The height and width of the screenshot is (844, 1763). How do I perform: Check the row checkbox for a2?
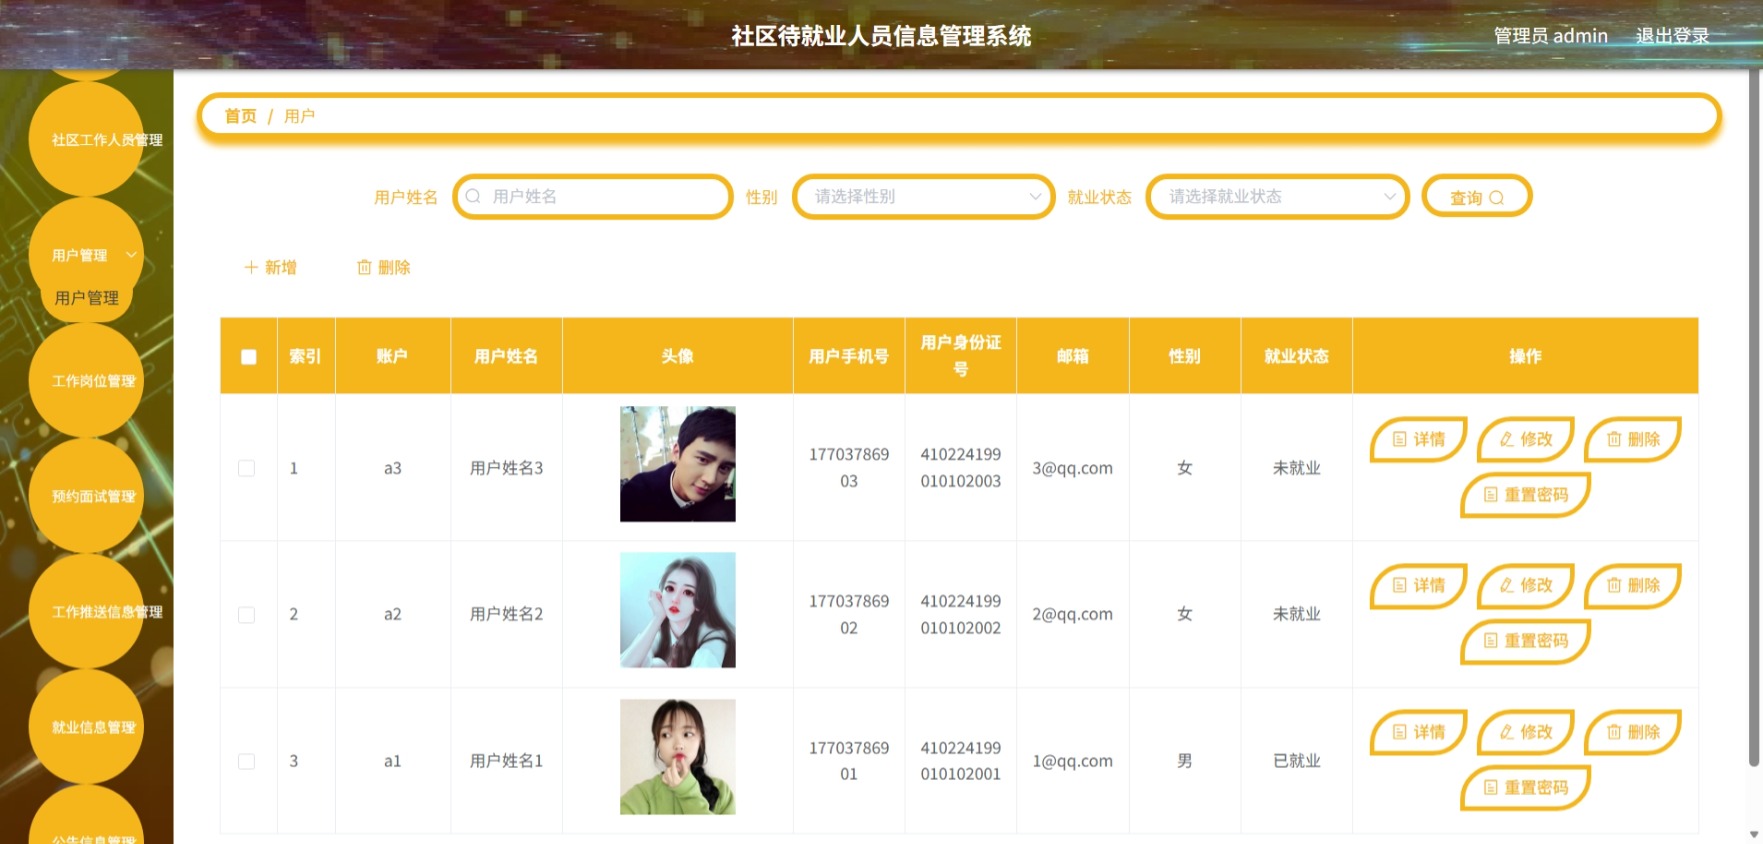246,614
